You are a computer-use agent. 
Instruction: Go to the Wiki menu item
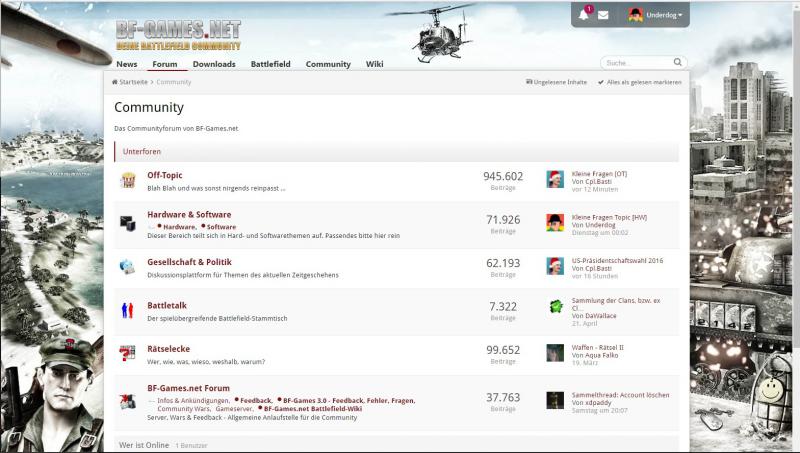coord(374,64)
